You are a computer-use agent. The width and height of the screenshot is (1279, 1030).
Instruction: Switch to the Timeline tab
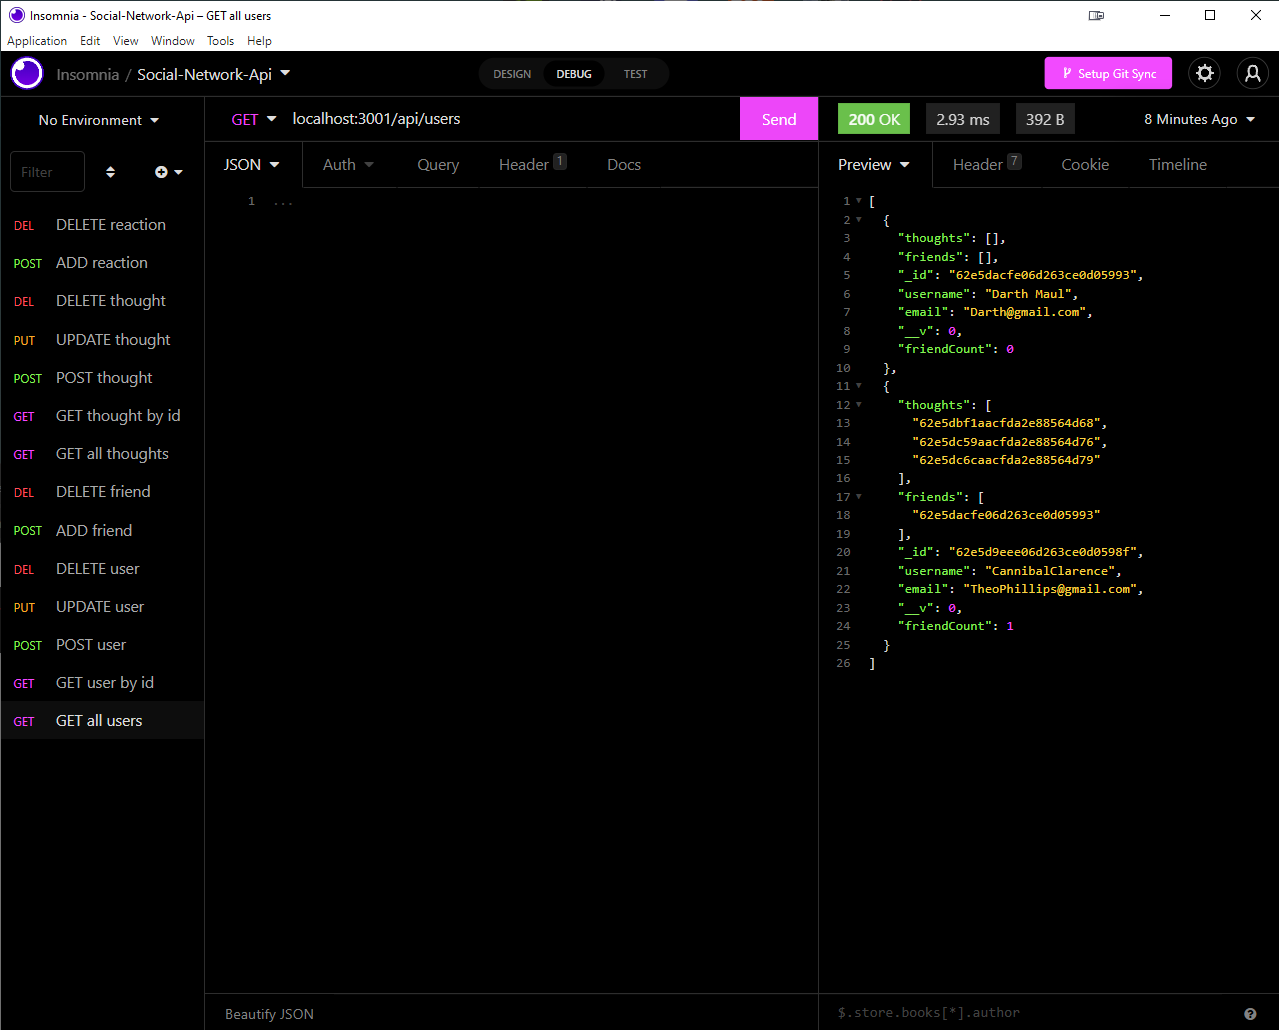pos(1177,164)
